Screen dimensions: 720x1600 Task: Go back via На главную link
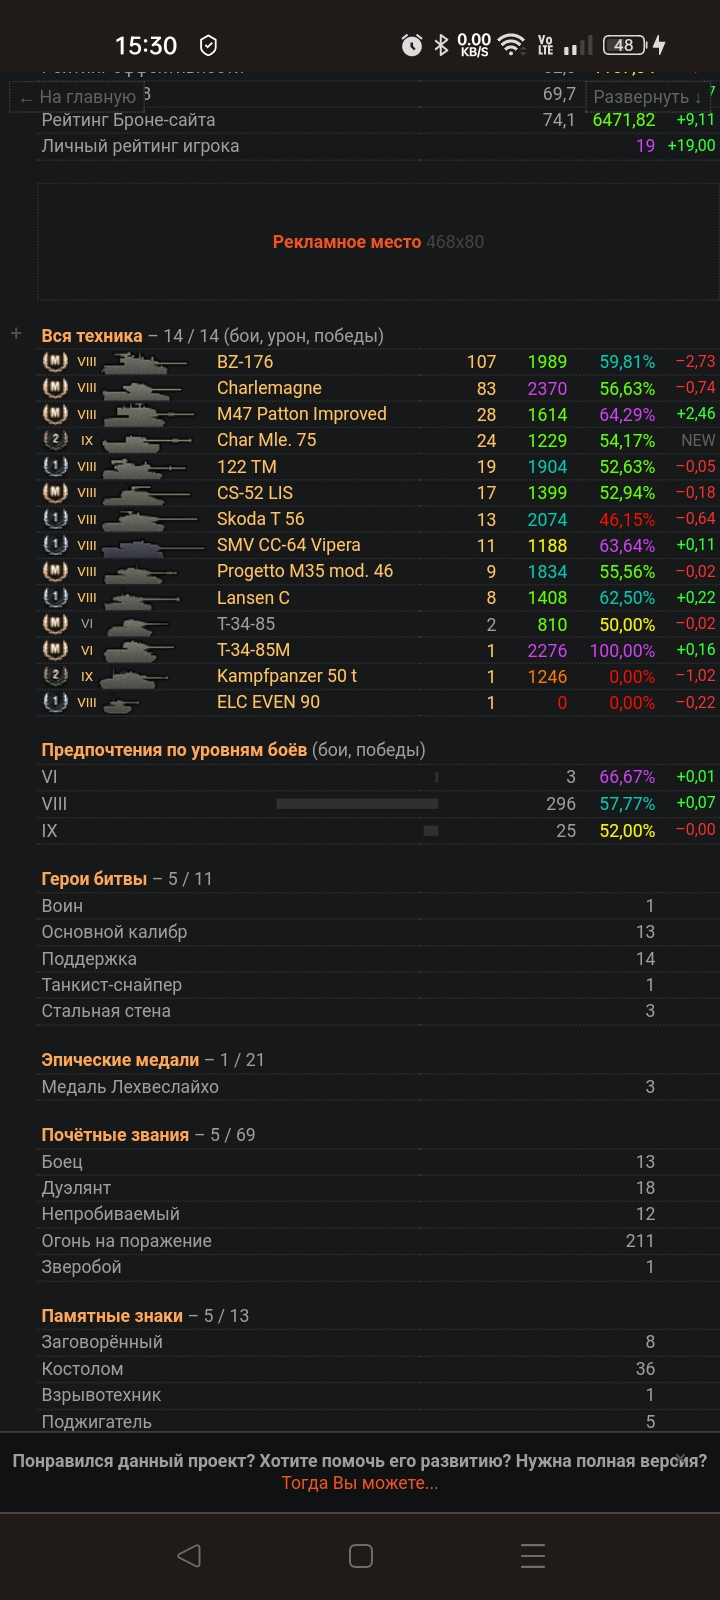pyautogui.click(x=78, y=98)
